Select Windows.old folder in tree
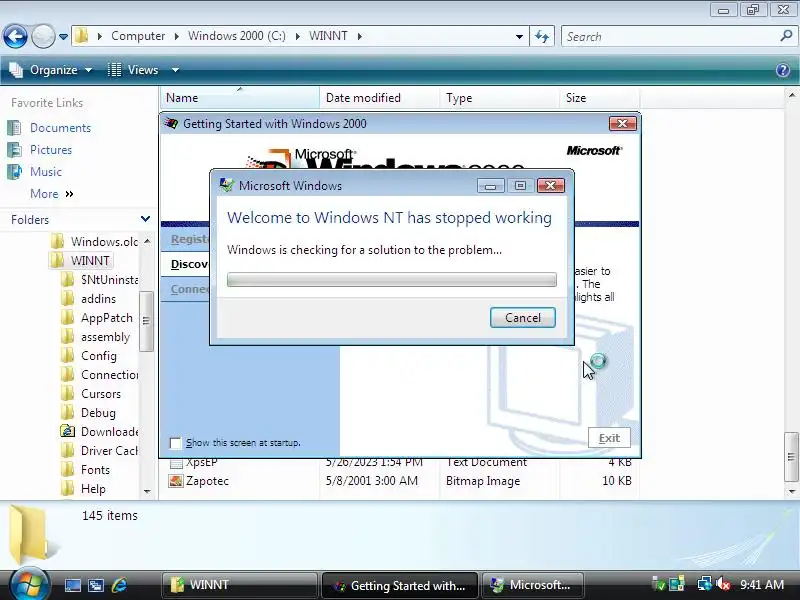The image size is (800, 600). 95,241
